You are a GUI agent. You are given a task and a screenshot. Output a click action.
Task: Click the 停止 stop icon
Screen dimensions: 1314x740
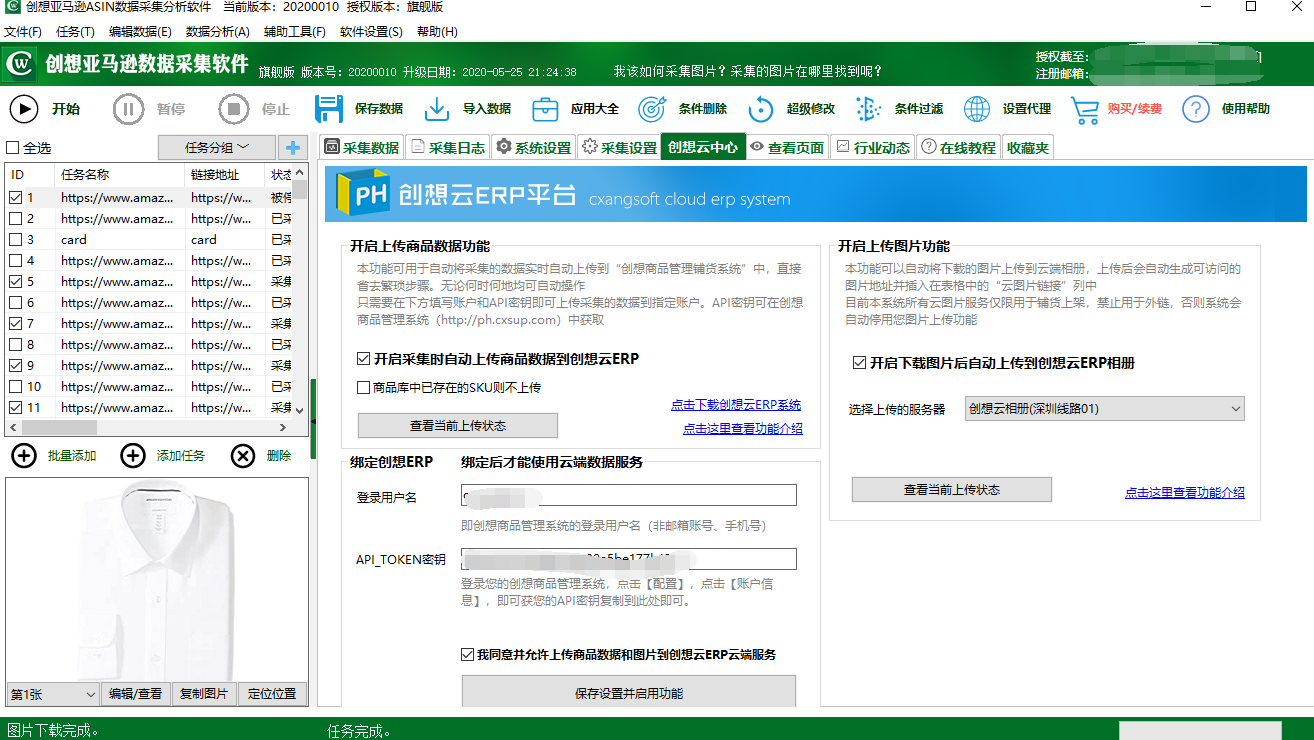233,109
